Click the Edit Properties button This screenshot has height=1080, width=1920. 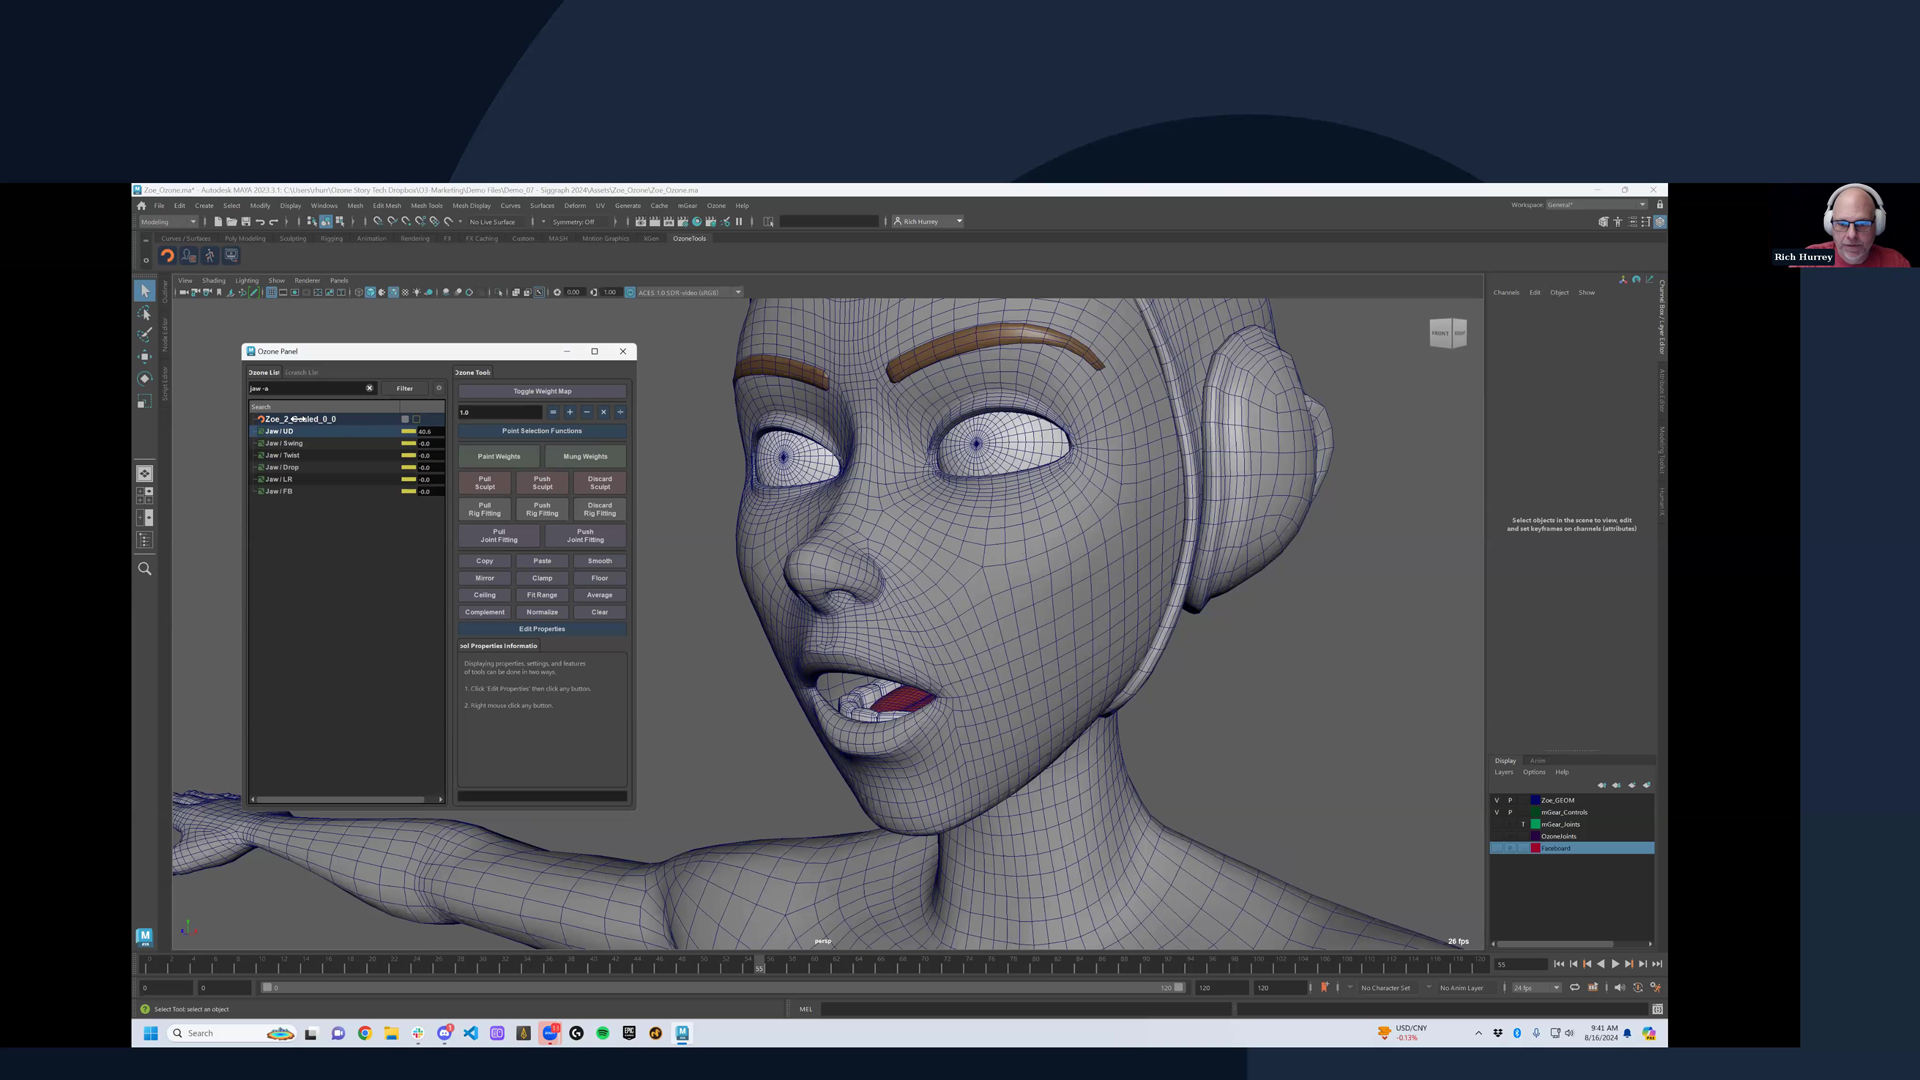point(542,629)
